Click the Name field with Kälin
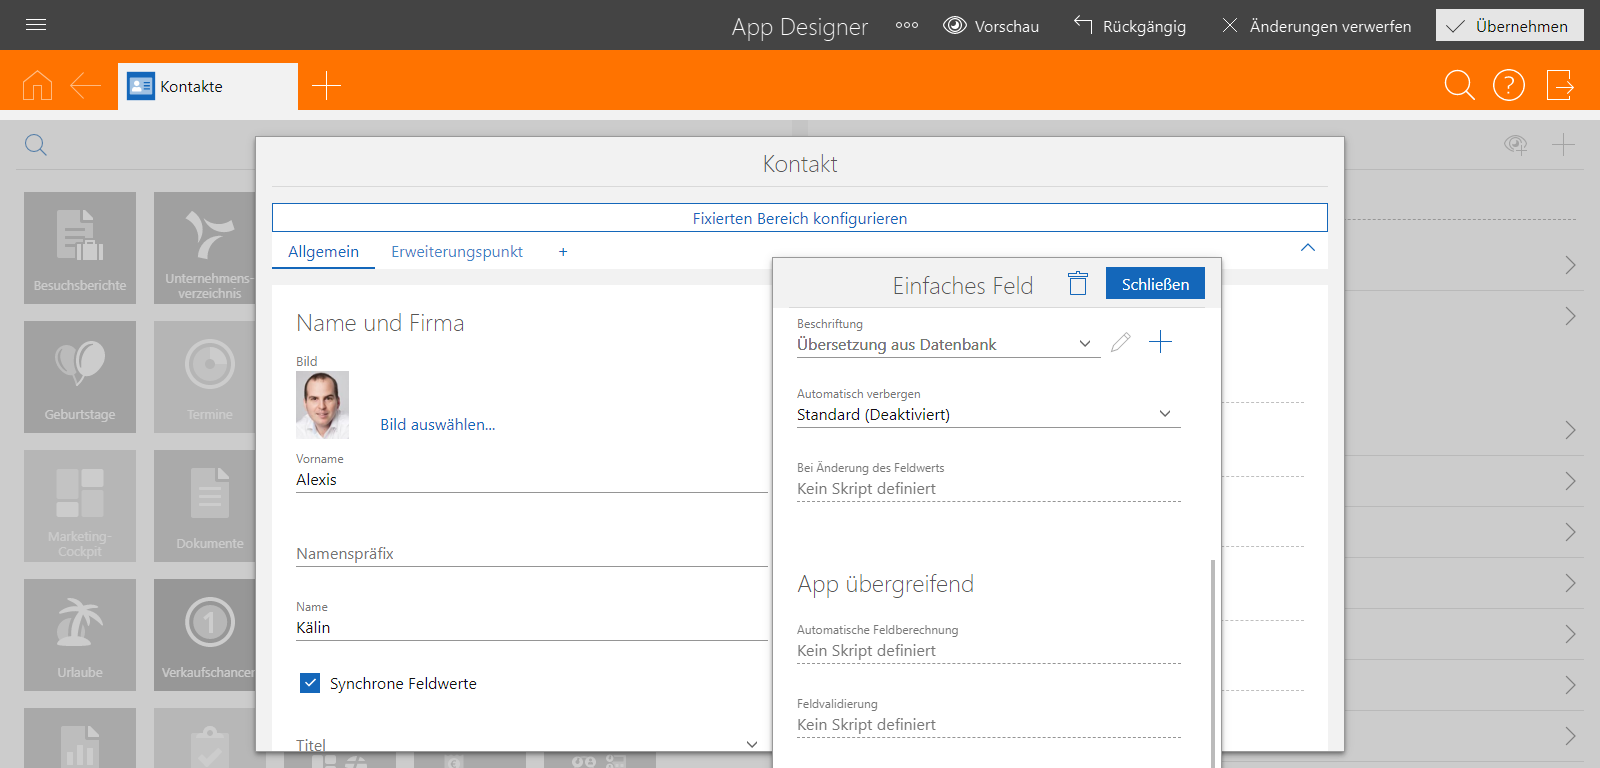The width and height of the screenshot is (1600, 768). (532, 628)
